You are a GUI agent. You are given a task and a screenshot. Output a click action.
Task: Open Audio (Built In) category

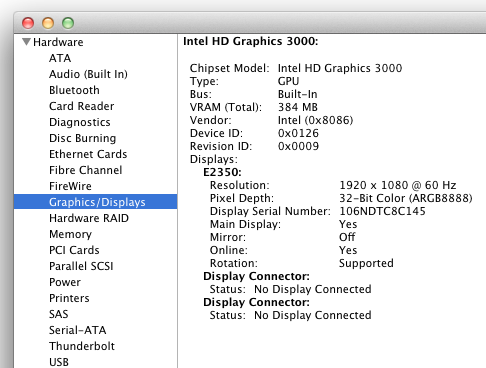click(88, 74)
